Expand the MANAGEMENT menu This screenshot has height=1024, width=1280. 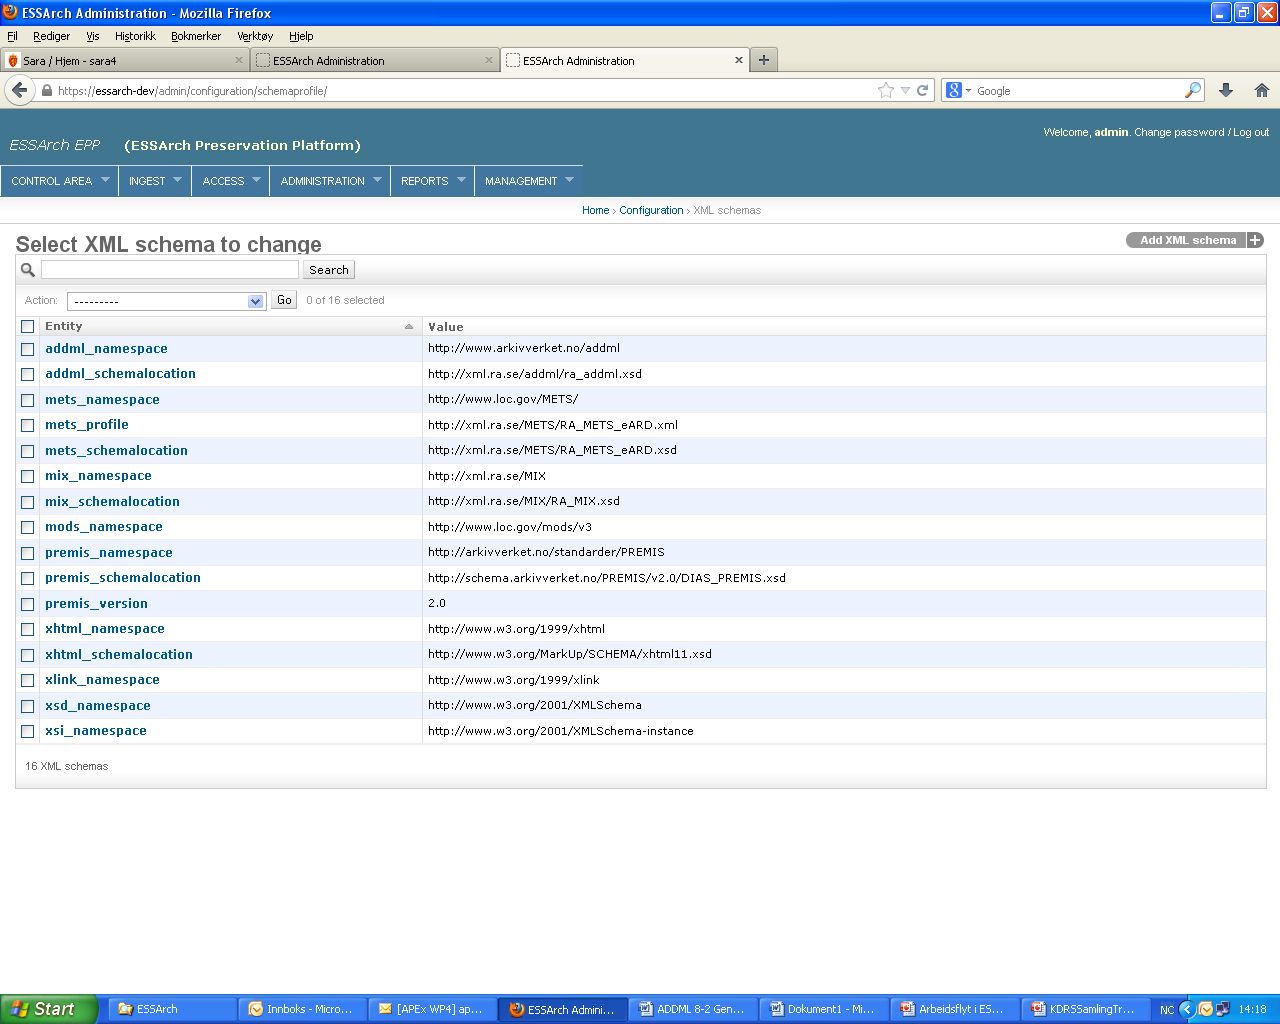529,181
